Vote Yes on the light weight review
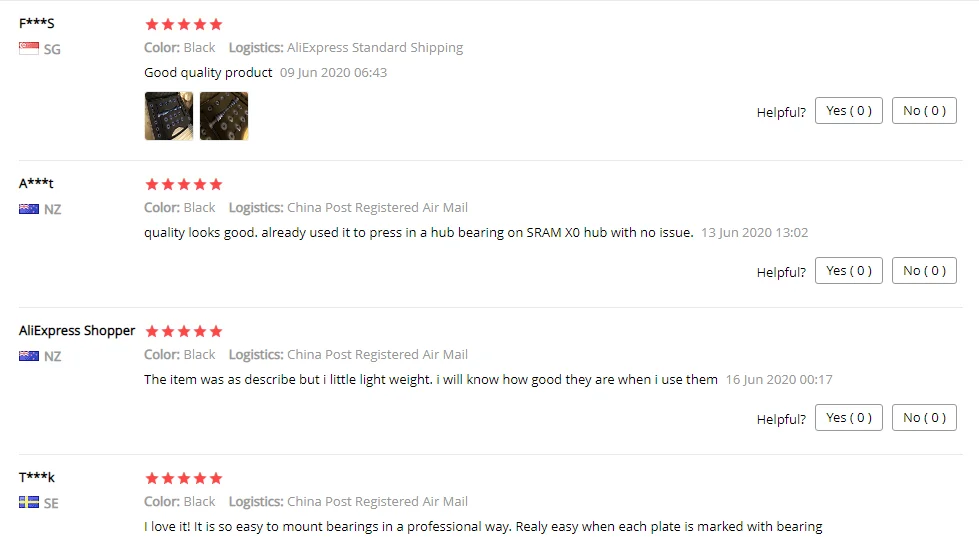Viewport: 979px width, 537px height. (849, 418)
